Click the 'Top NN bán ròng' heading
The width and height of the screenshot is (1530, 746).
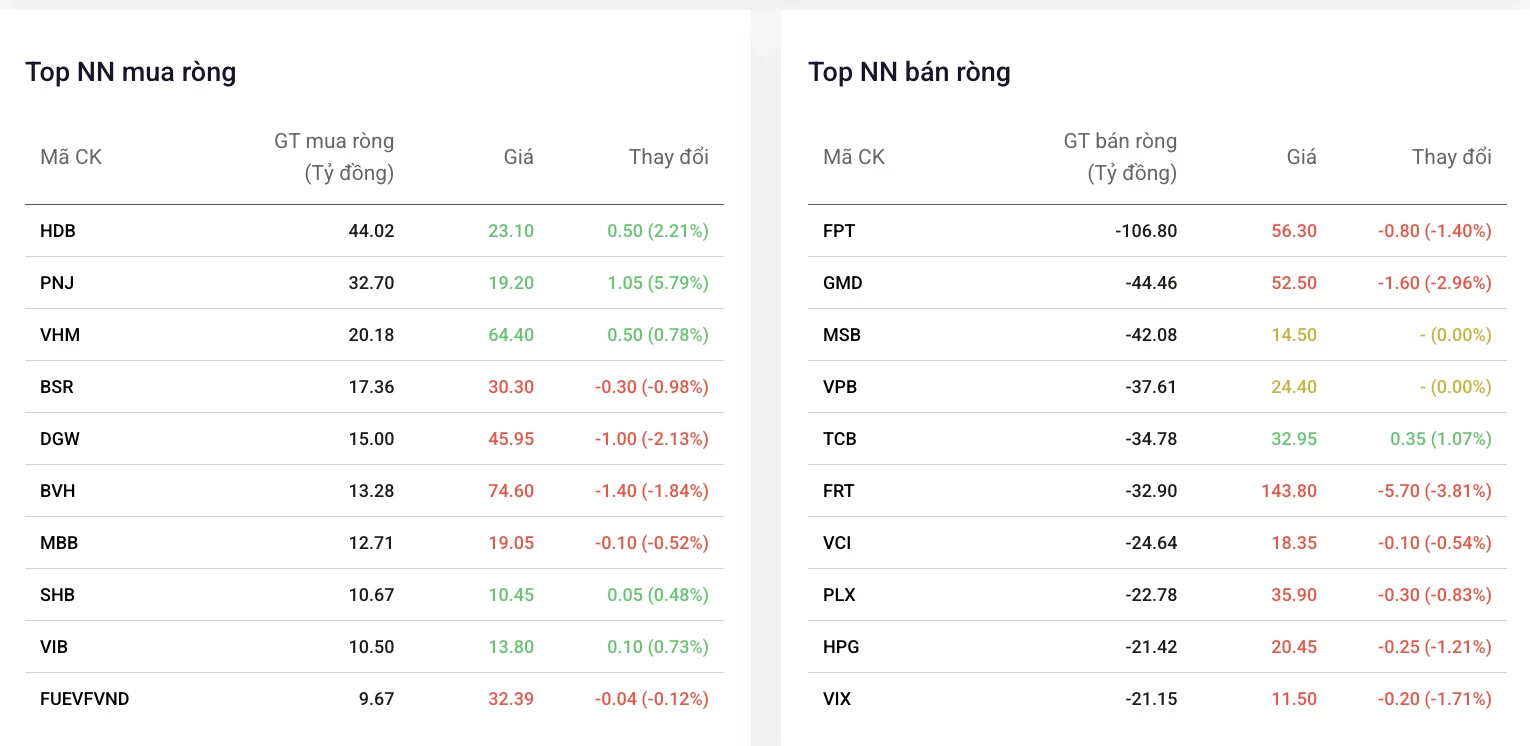[910, 72]
